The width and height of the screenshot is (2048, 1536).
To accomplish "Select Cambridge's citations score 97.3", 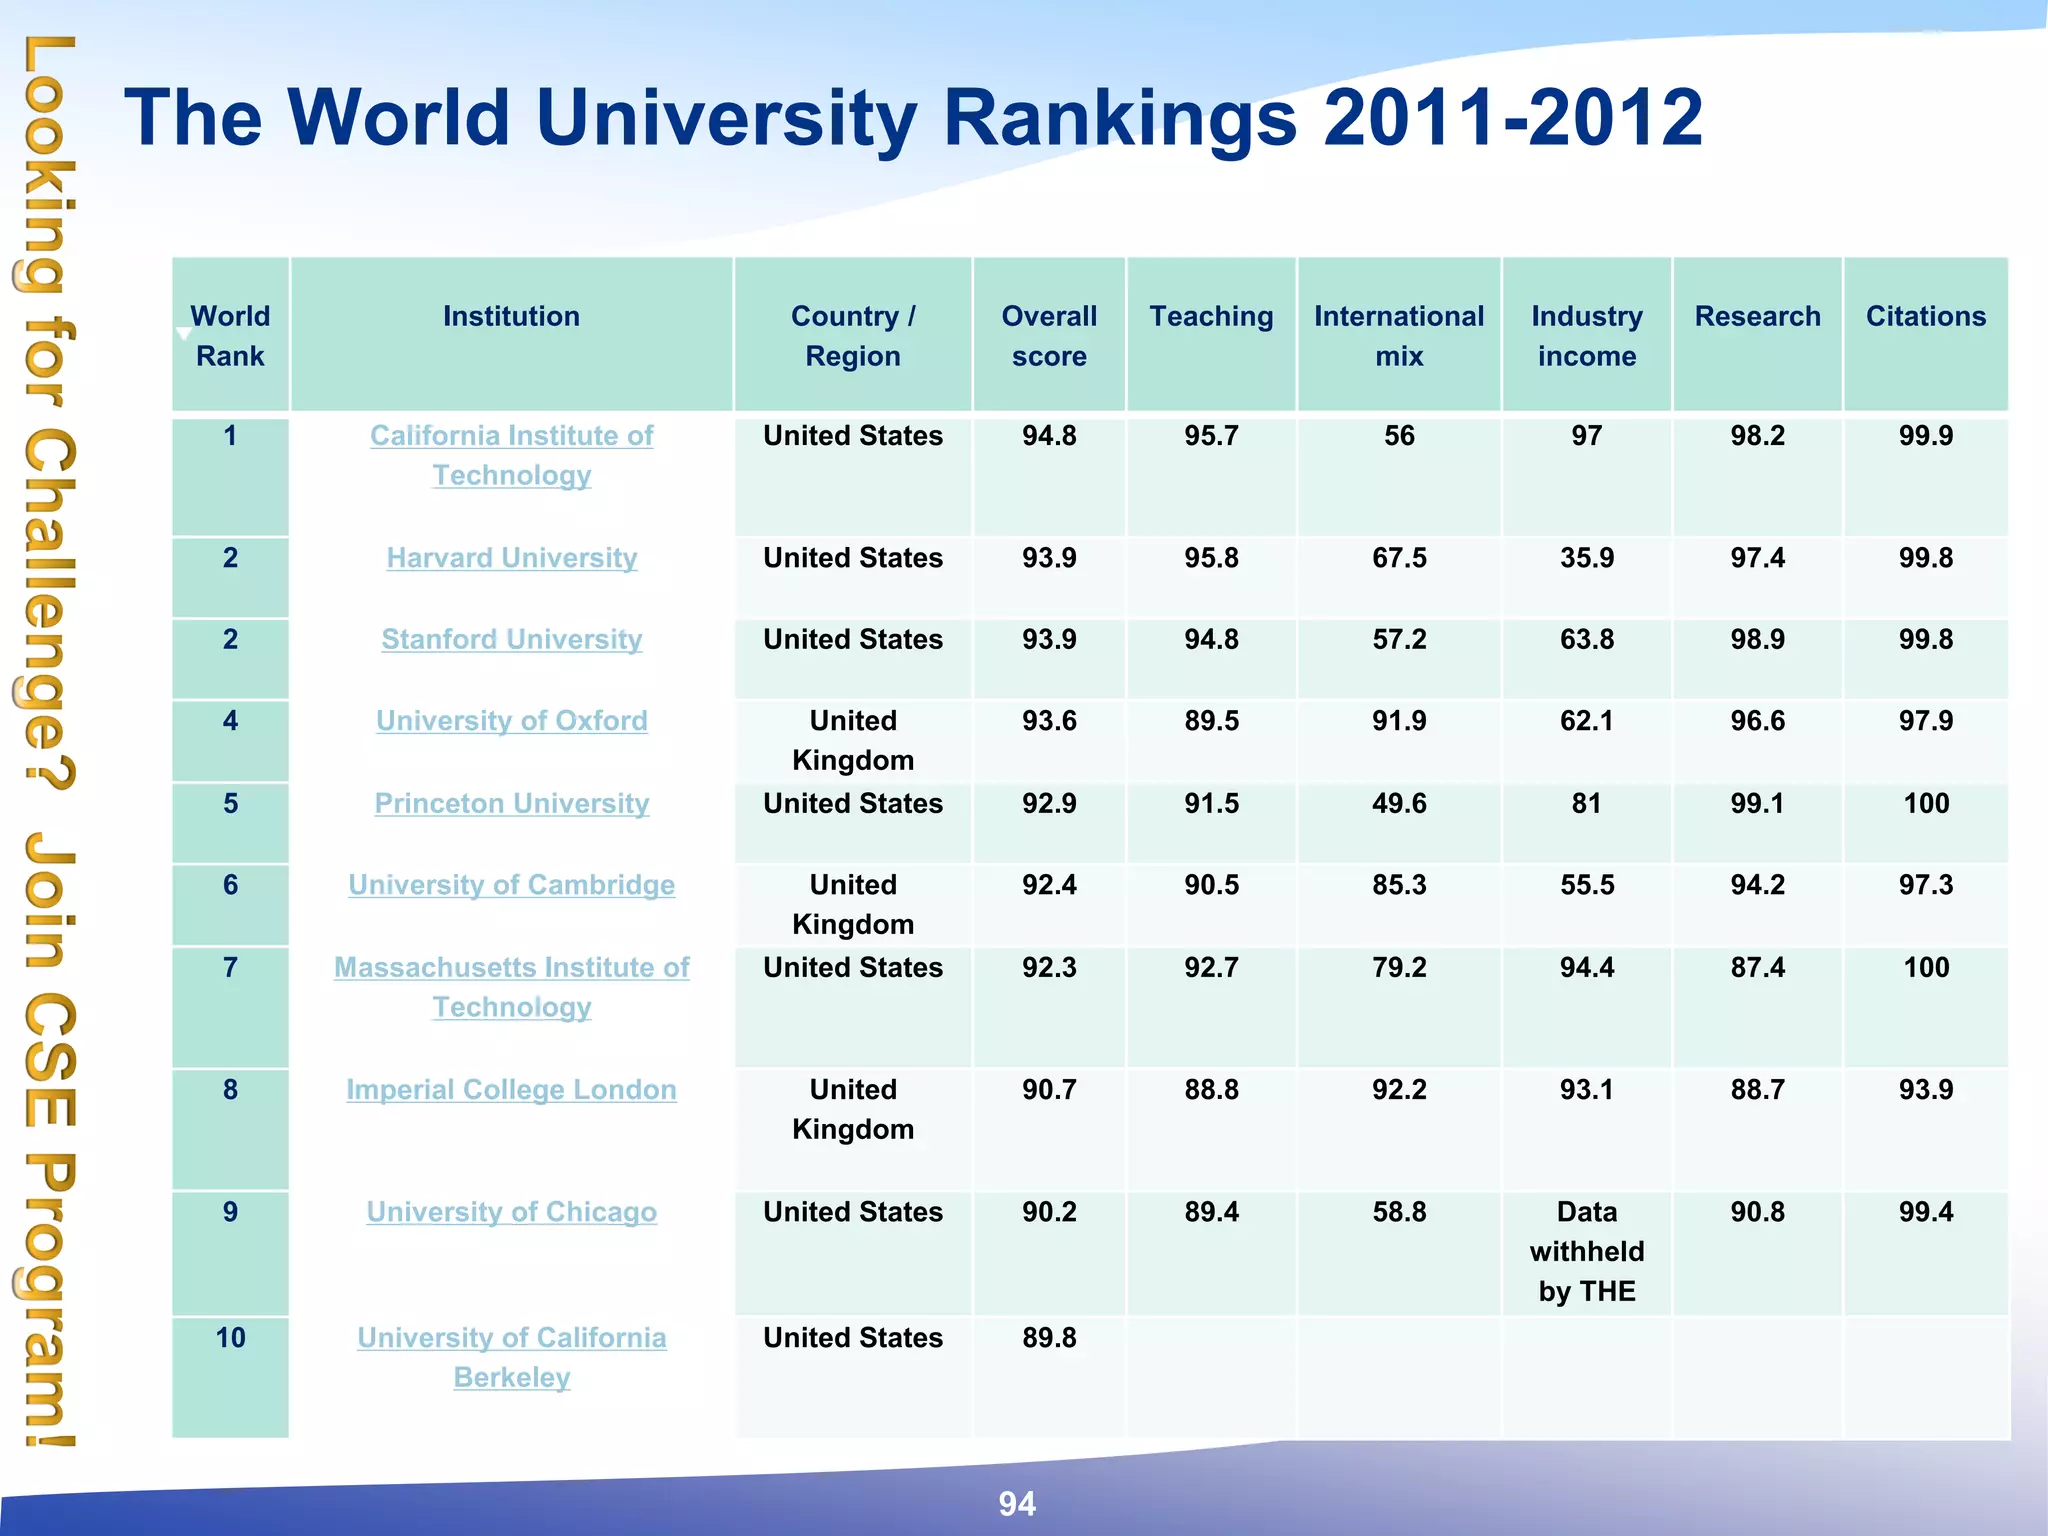I will coord(1926,885).
